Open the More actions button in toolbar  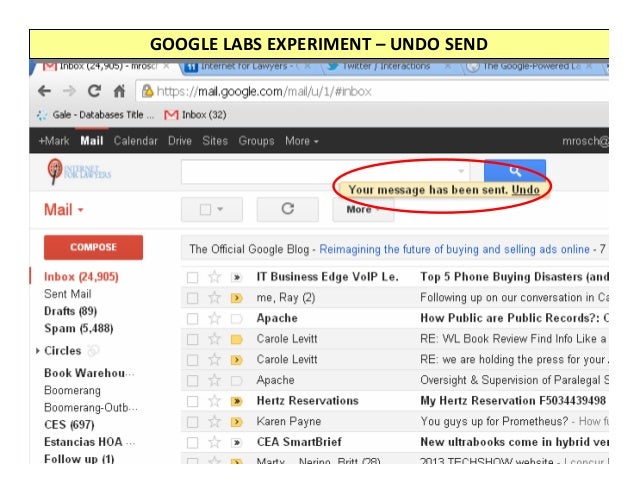(363, 209)
